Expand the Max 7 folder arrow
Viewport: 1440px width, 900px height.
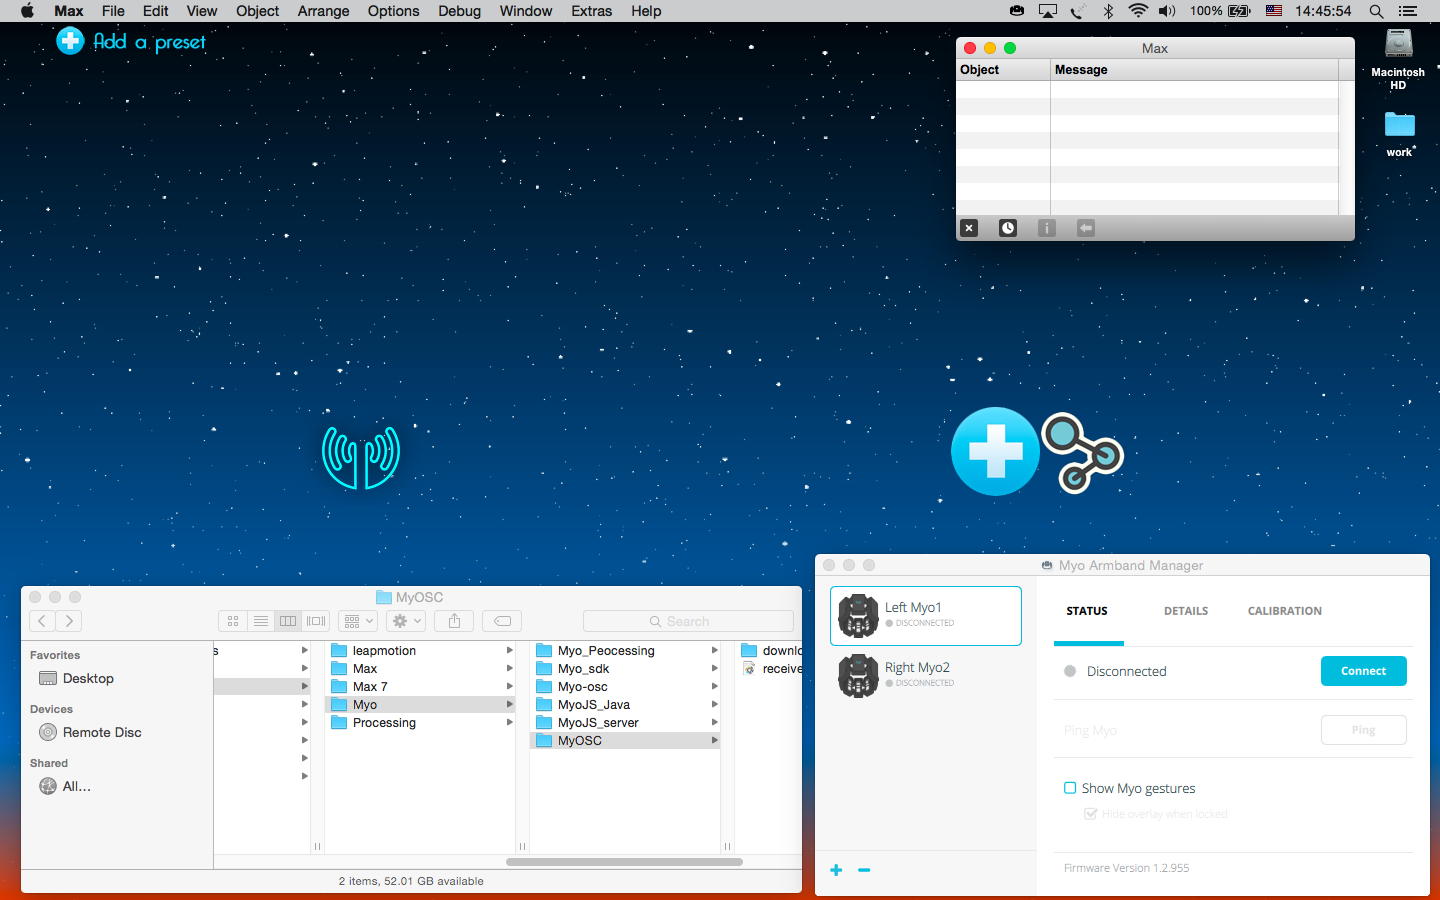point(509,687)
